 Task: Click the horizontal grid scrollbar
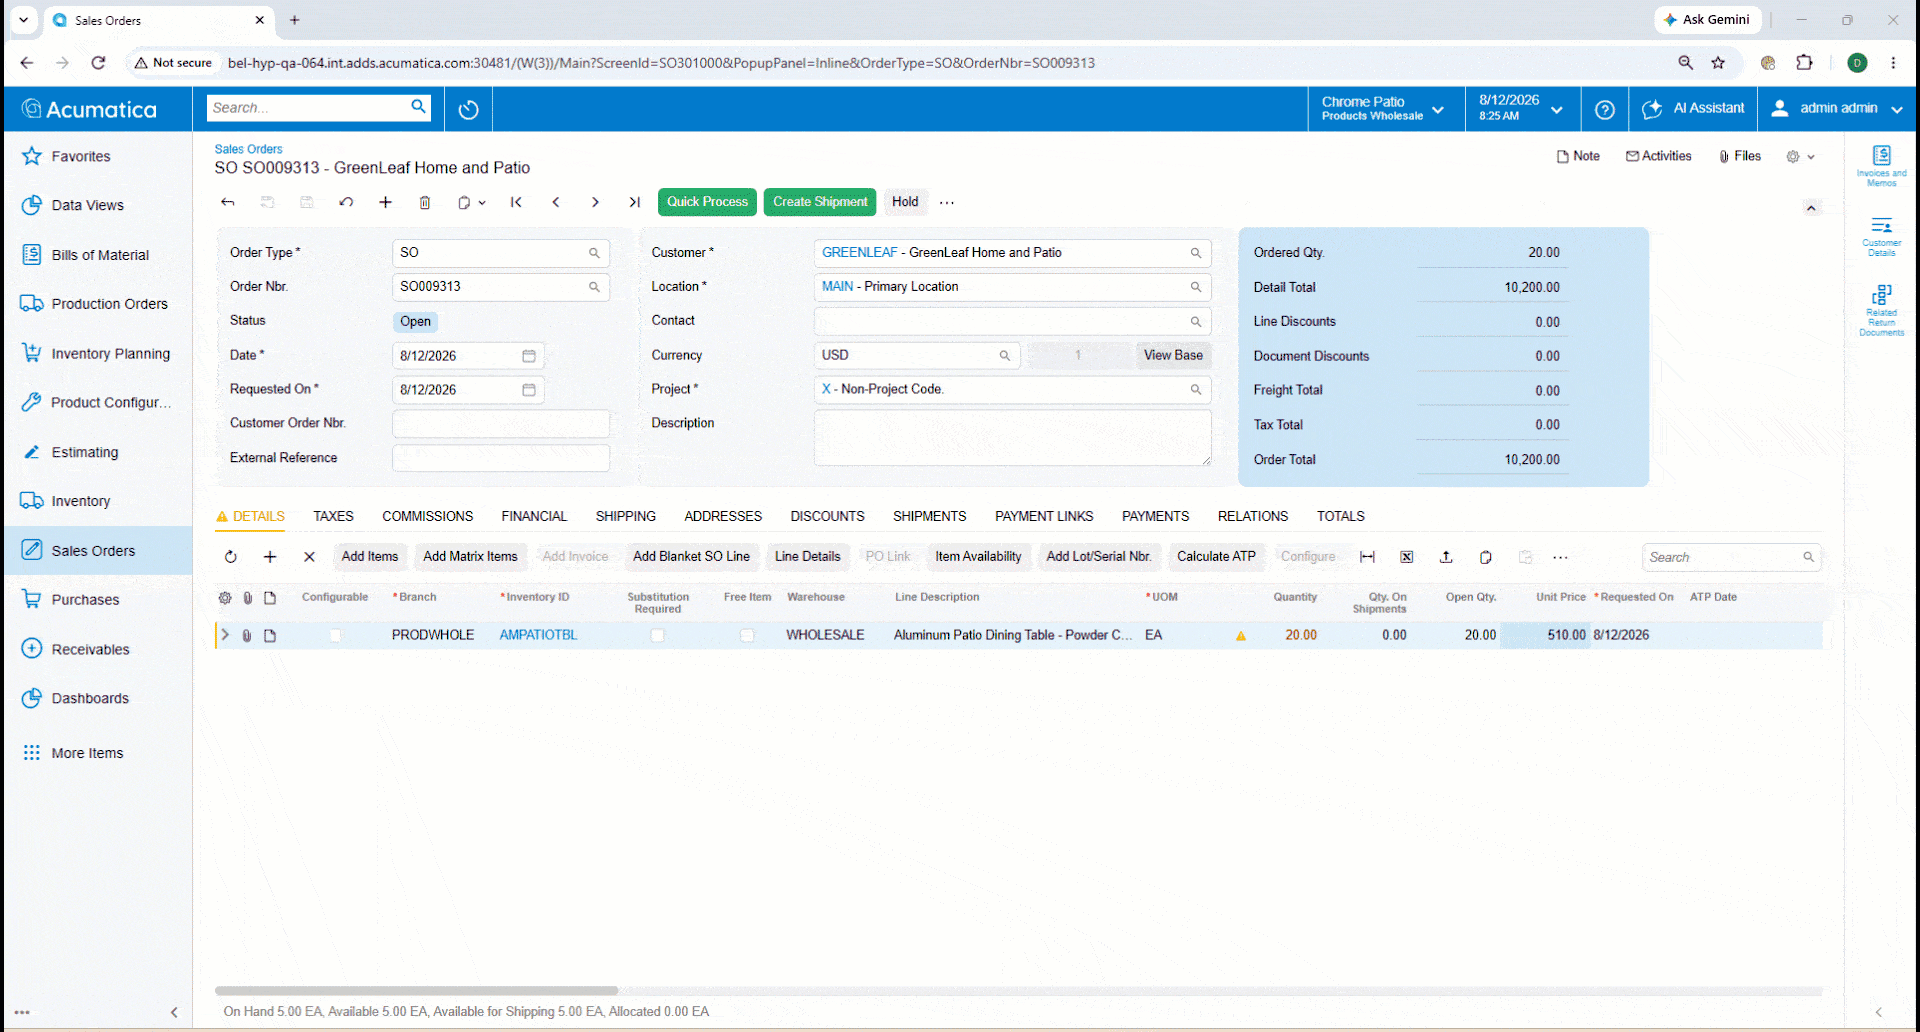click(x=416, y=991)
